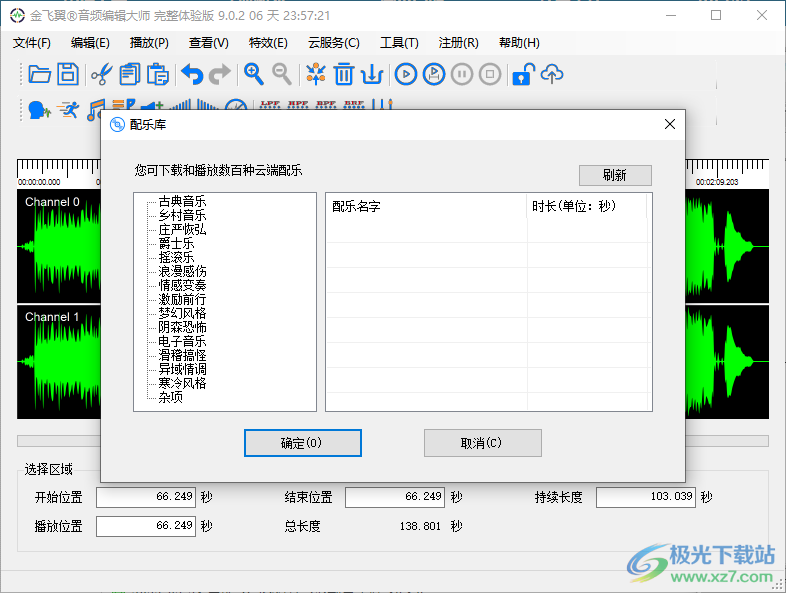Click the voice changer head icon

click(40, 109)
